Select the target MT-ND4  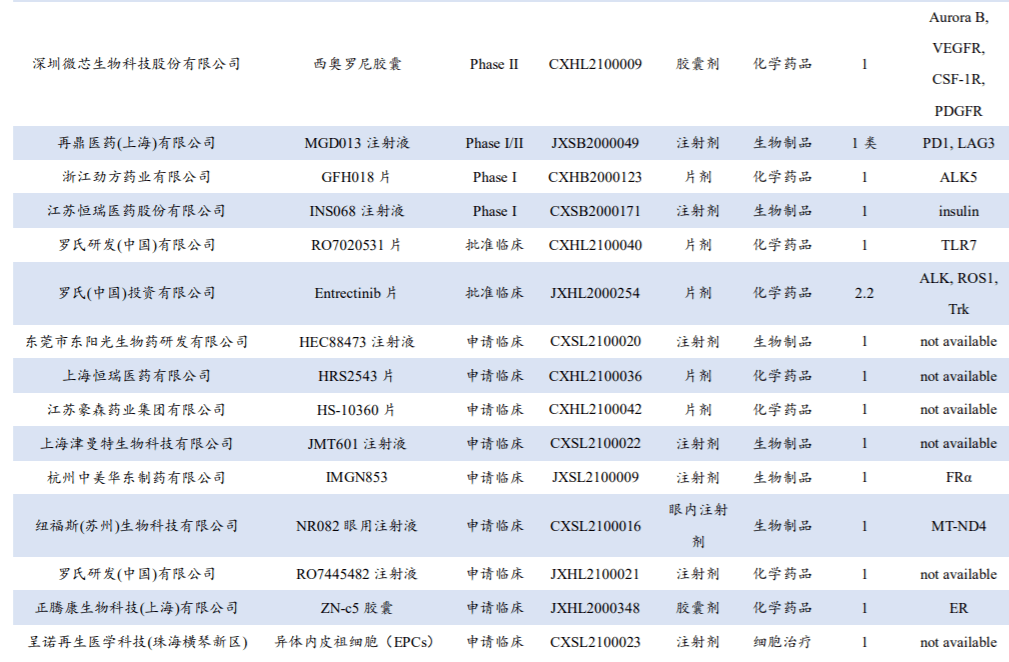tap(958, 526)
